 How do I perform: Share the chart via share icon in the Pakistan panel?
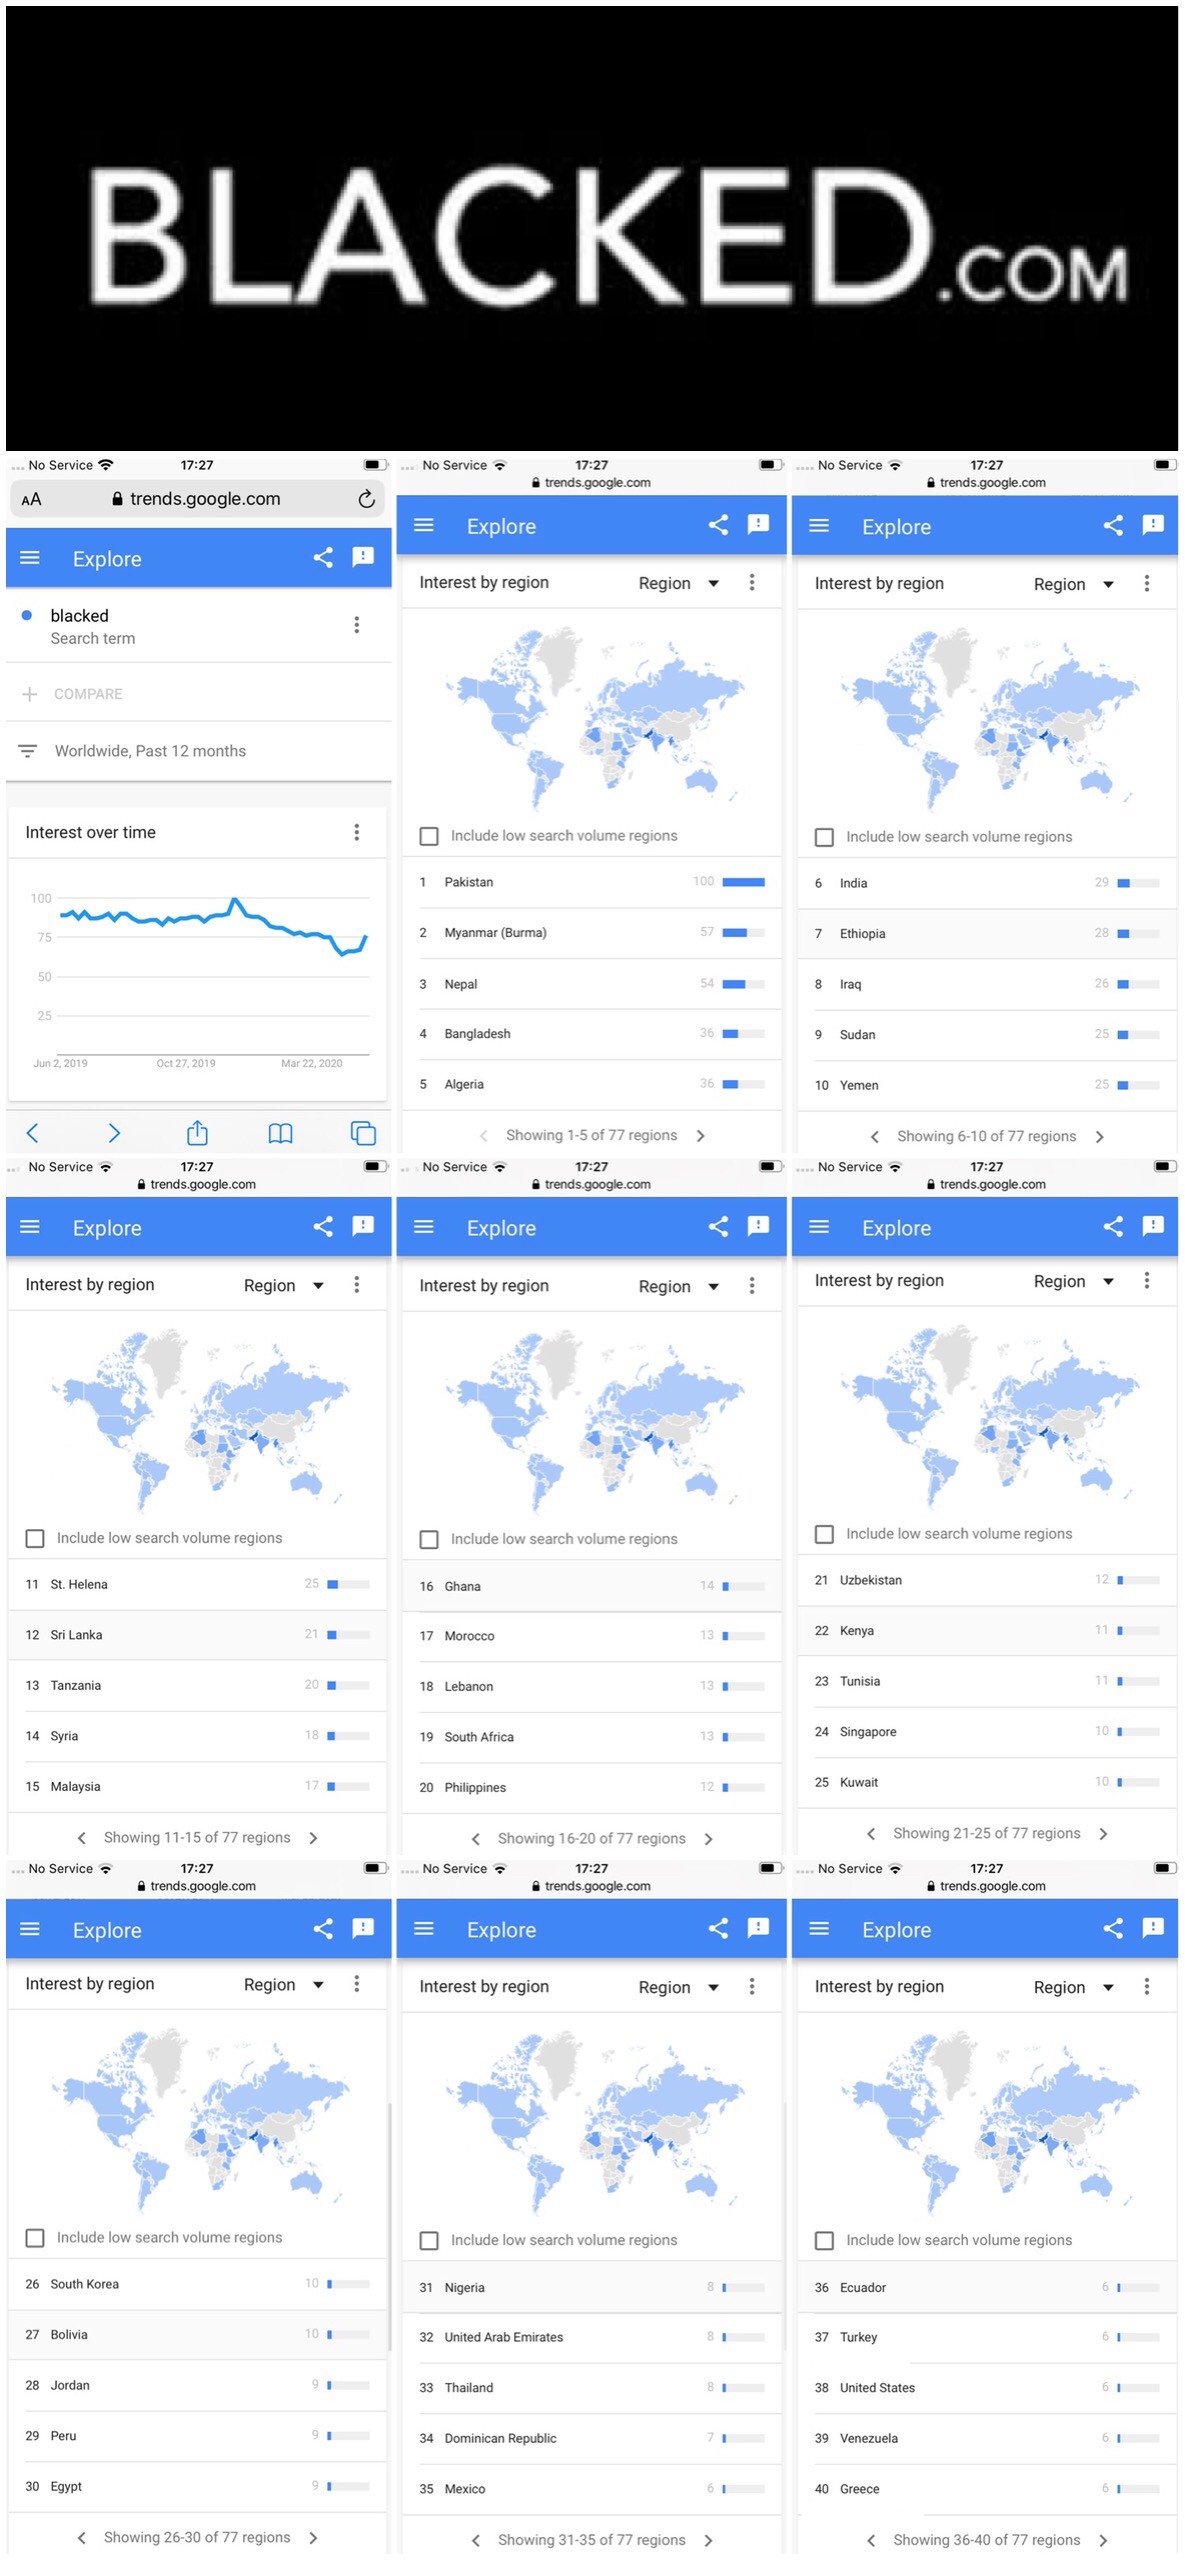pyautogui.click(x=718, y=525)
